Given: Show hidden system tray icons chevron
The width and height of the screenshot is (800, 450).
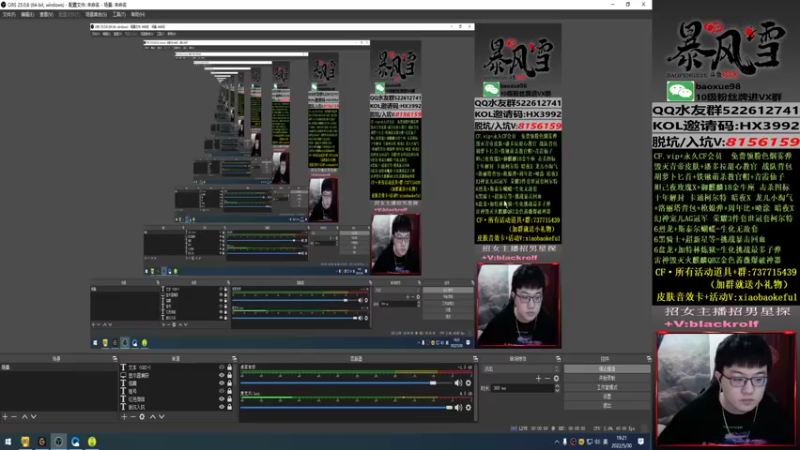Looking at the screenshot, I should pos(557,442).
